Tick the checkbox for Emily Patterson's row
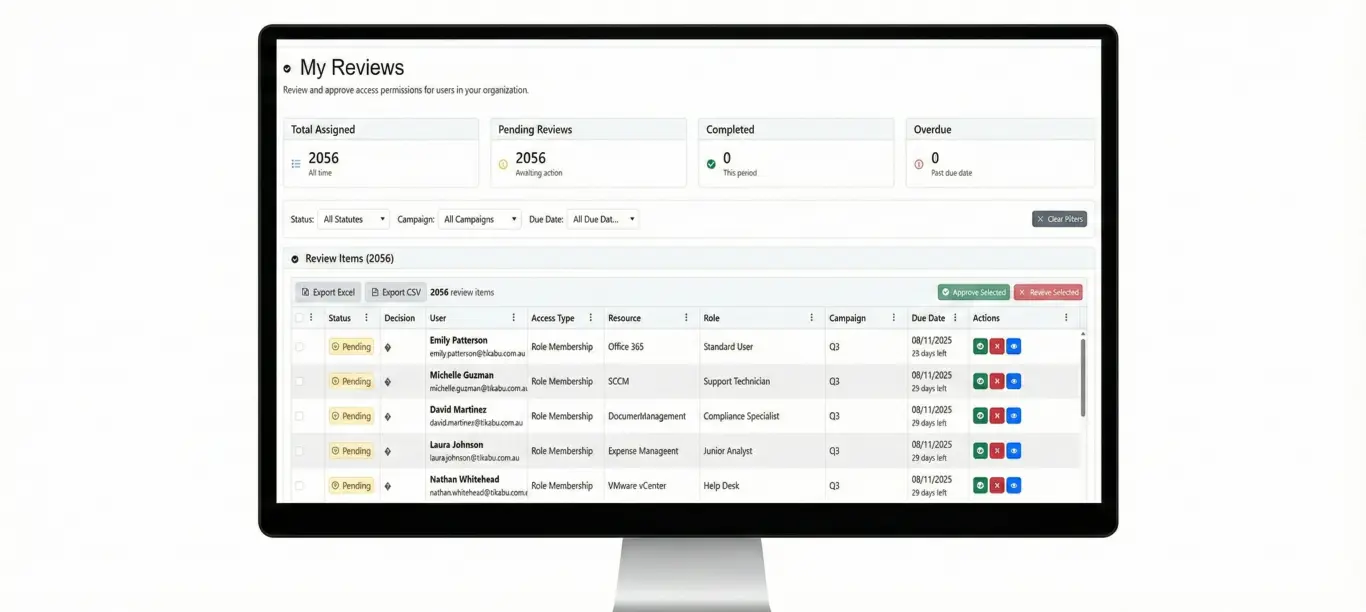The height and width of the screenshot is (612, 1366). [299, 347]
